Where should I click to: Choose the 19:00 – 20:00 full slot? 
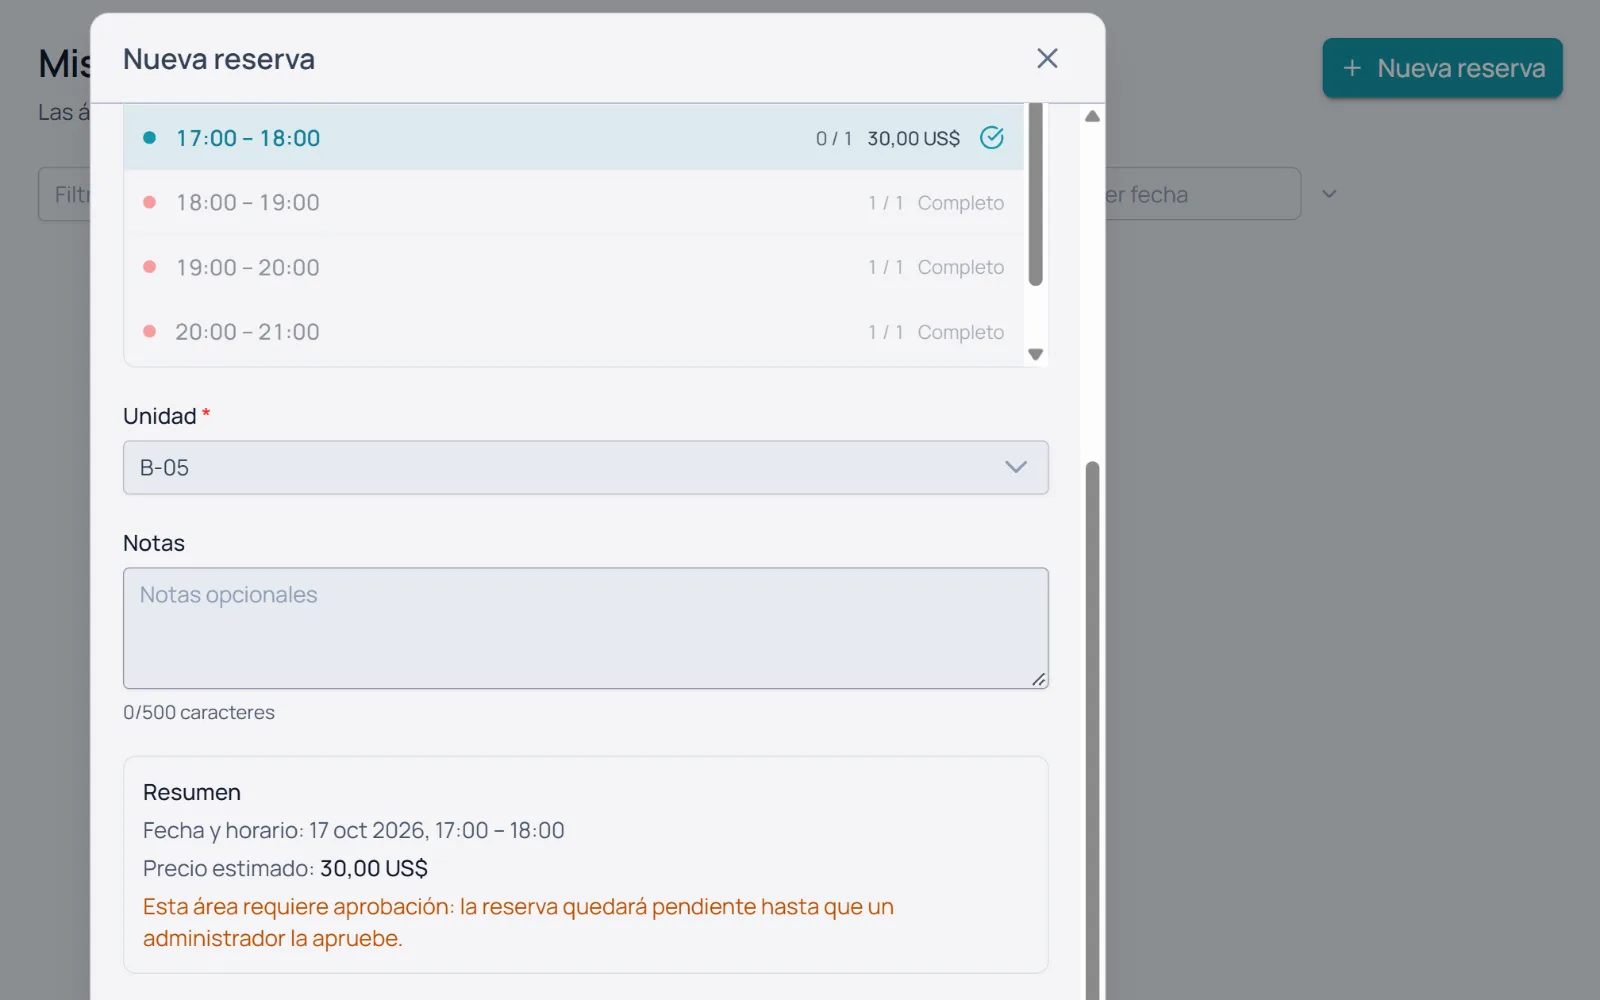click(574, 268)
